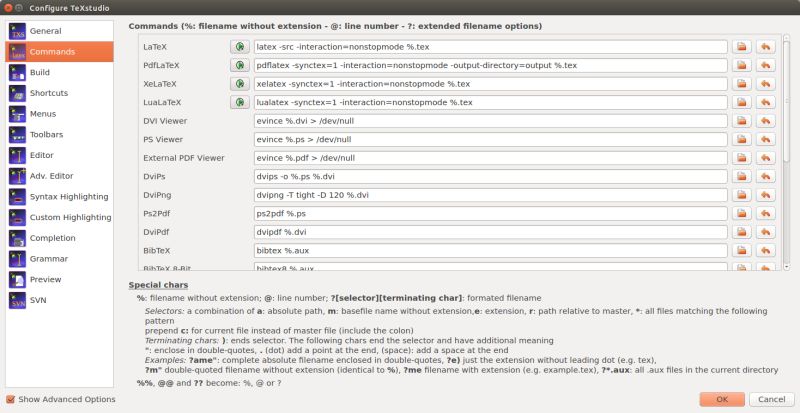Open the SVN settings page
Viewport: 800px width, 413px height.
pyautogui.click(x=59, y=300)
